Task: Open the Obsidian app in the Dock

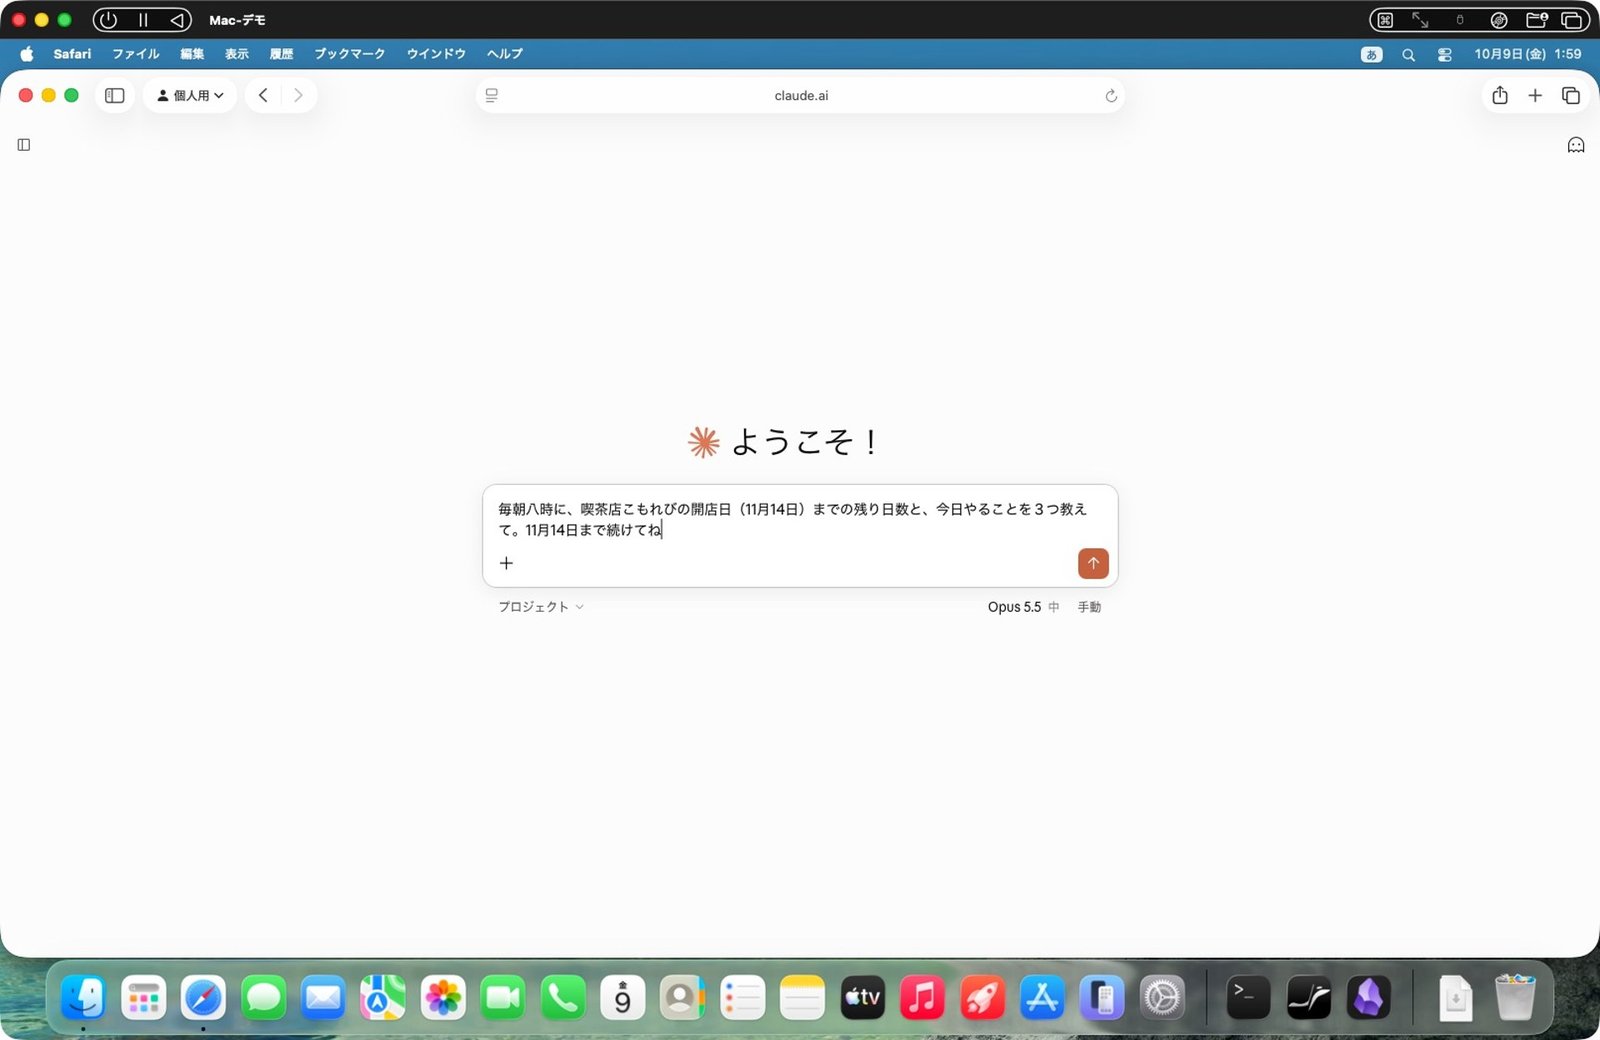Action: [x=1368, y=997]
